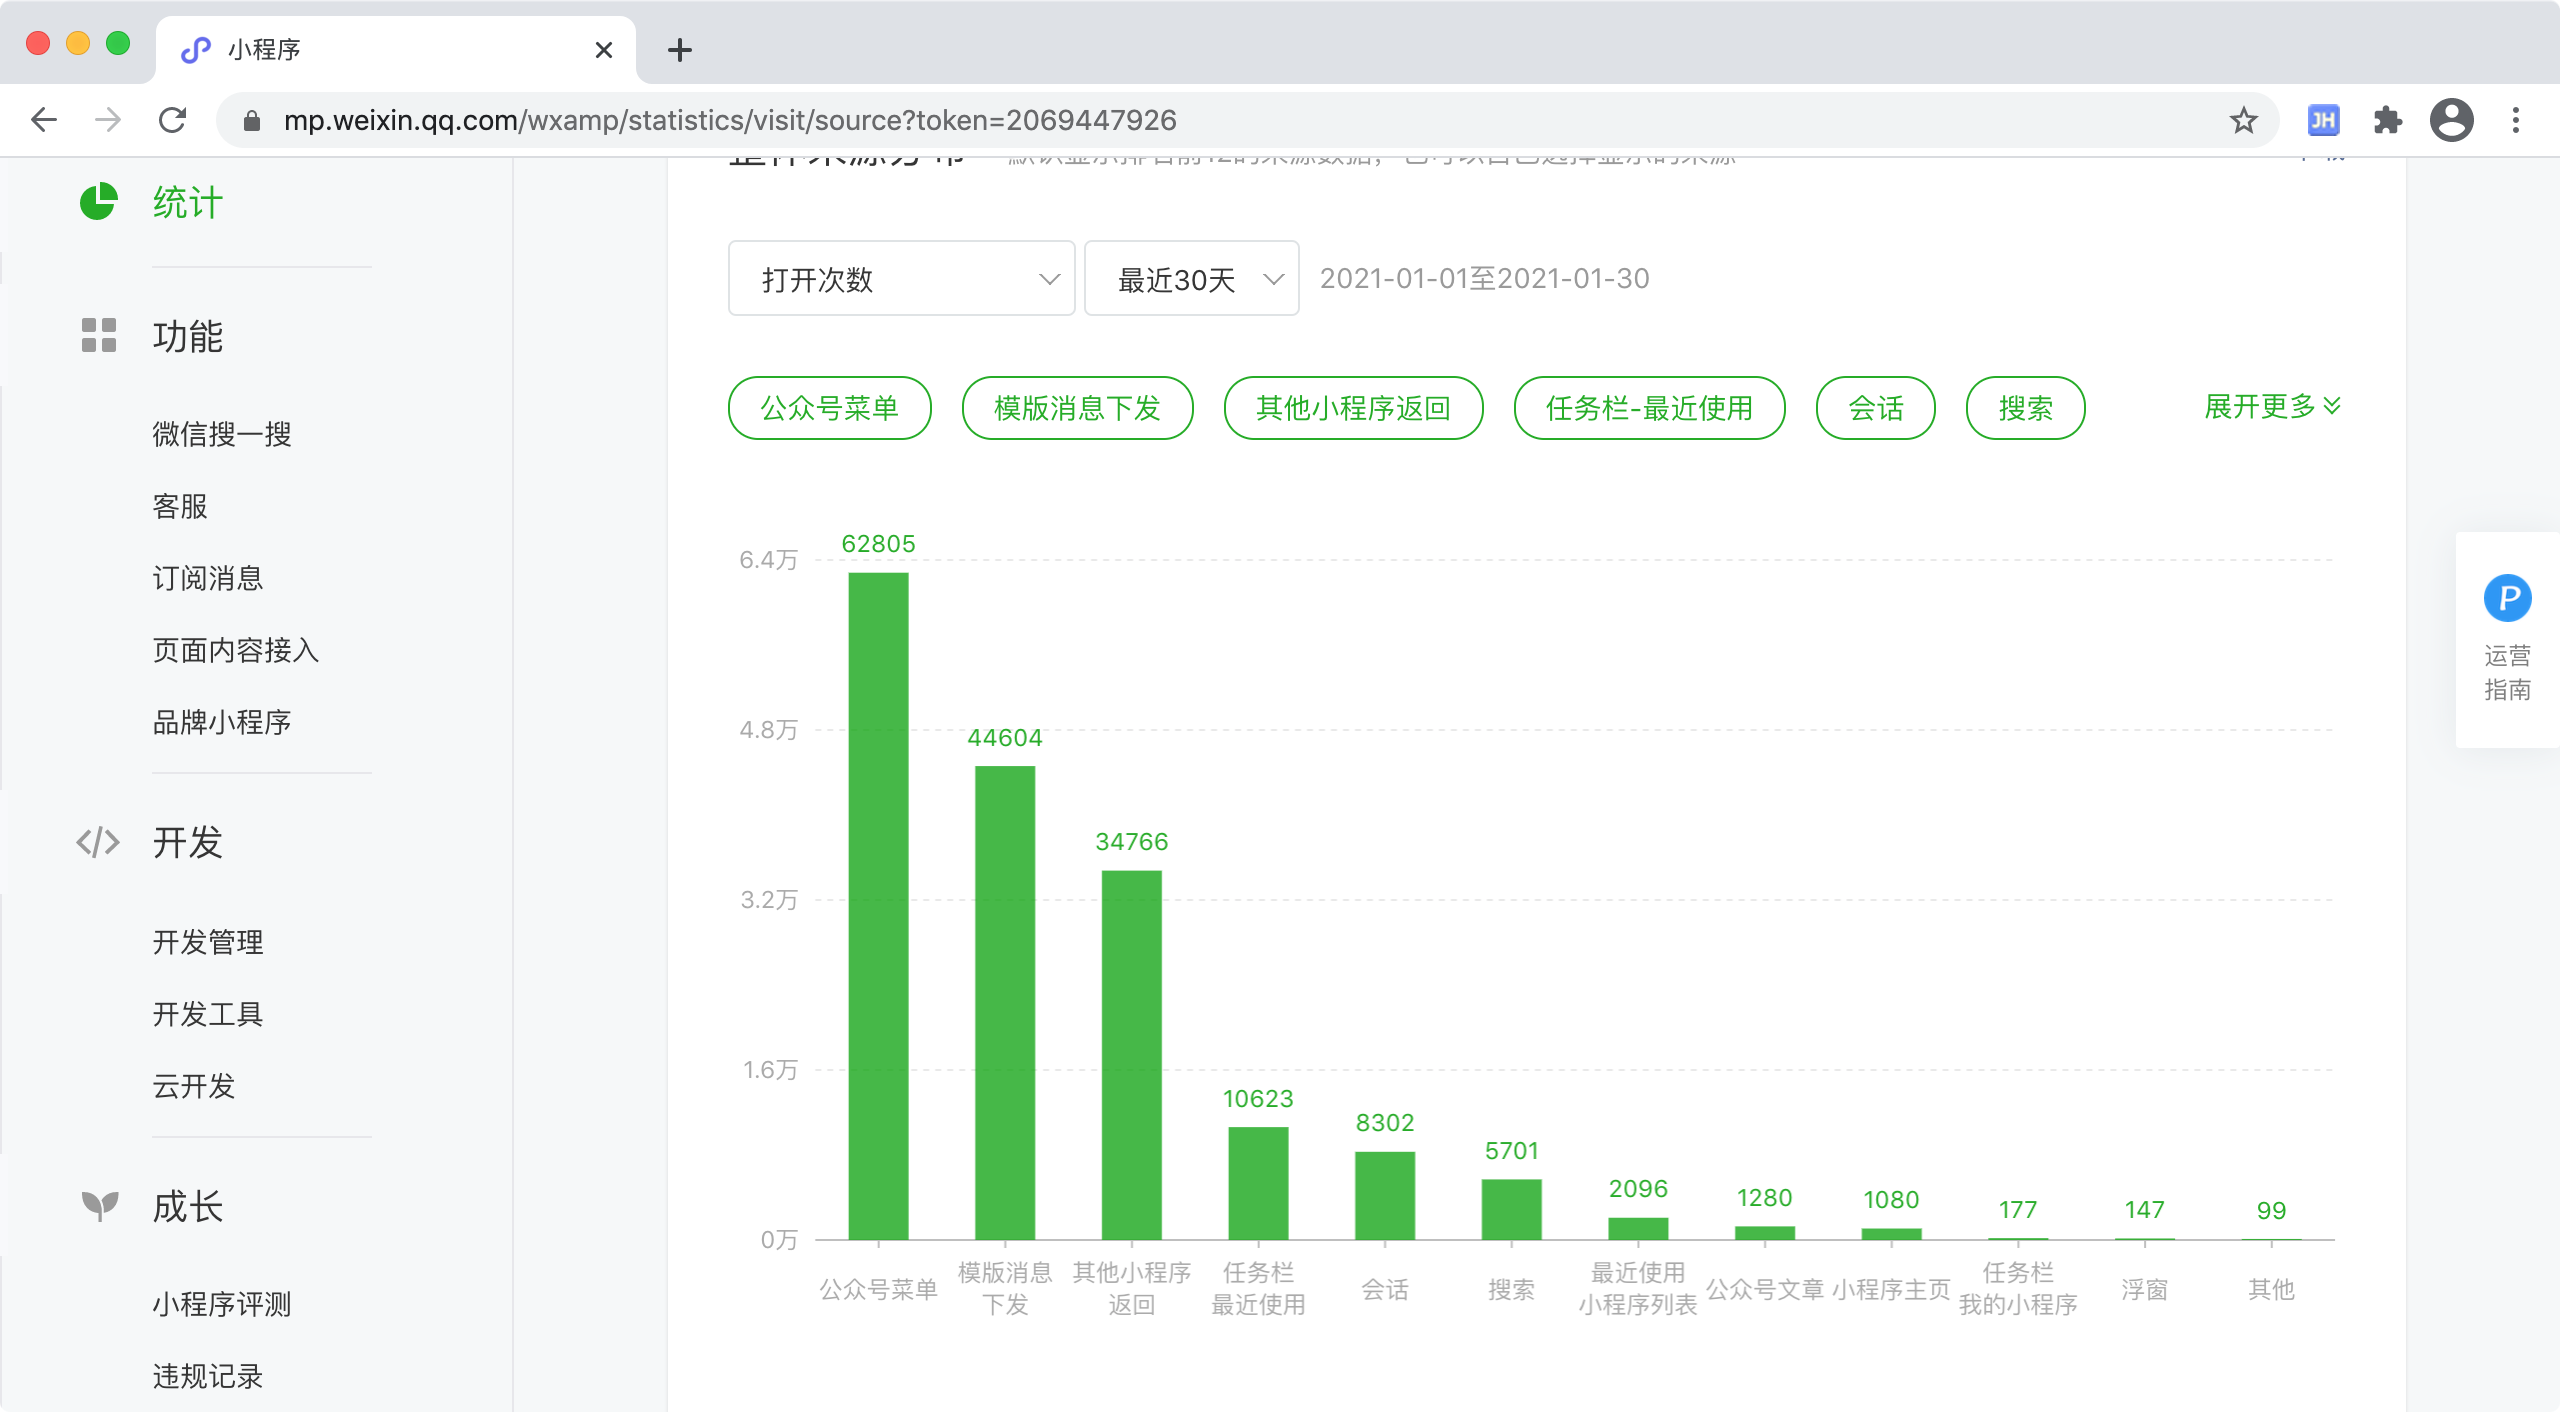Click the 开发 code brackets icon
The image size is (2560, 1412).
point(98,842)
